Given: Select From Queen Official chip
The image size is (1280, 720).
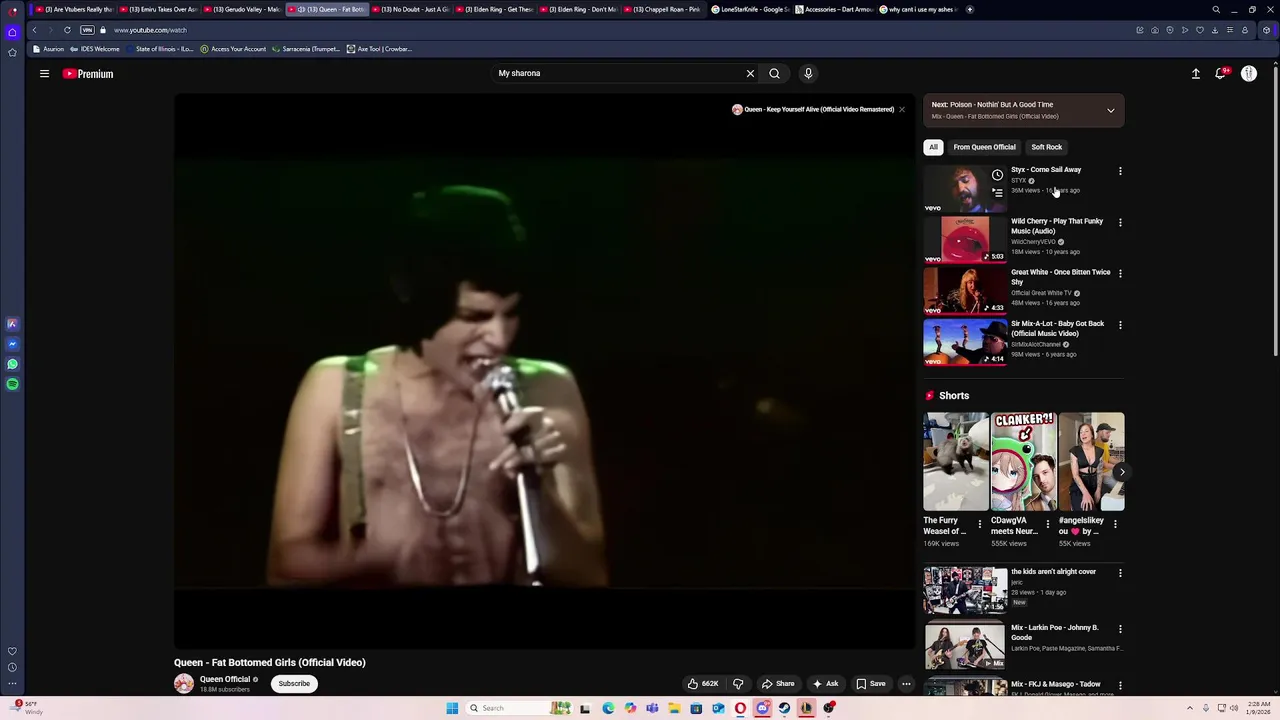Looking at the screenshot, I should 984,147.
